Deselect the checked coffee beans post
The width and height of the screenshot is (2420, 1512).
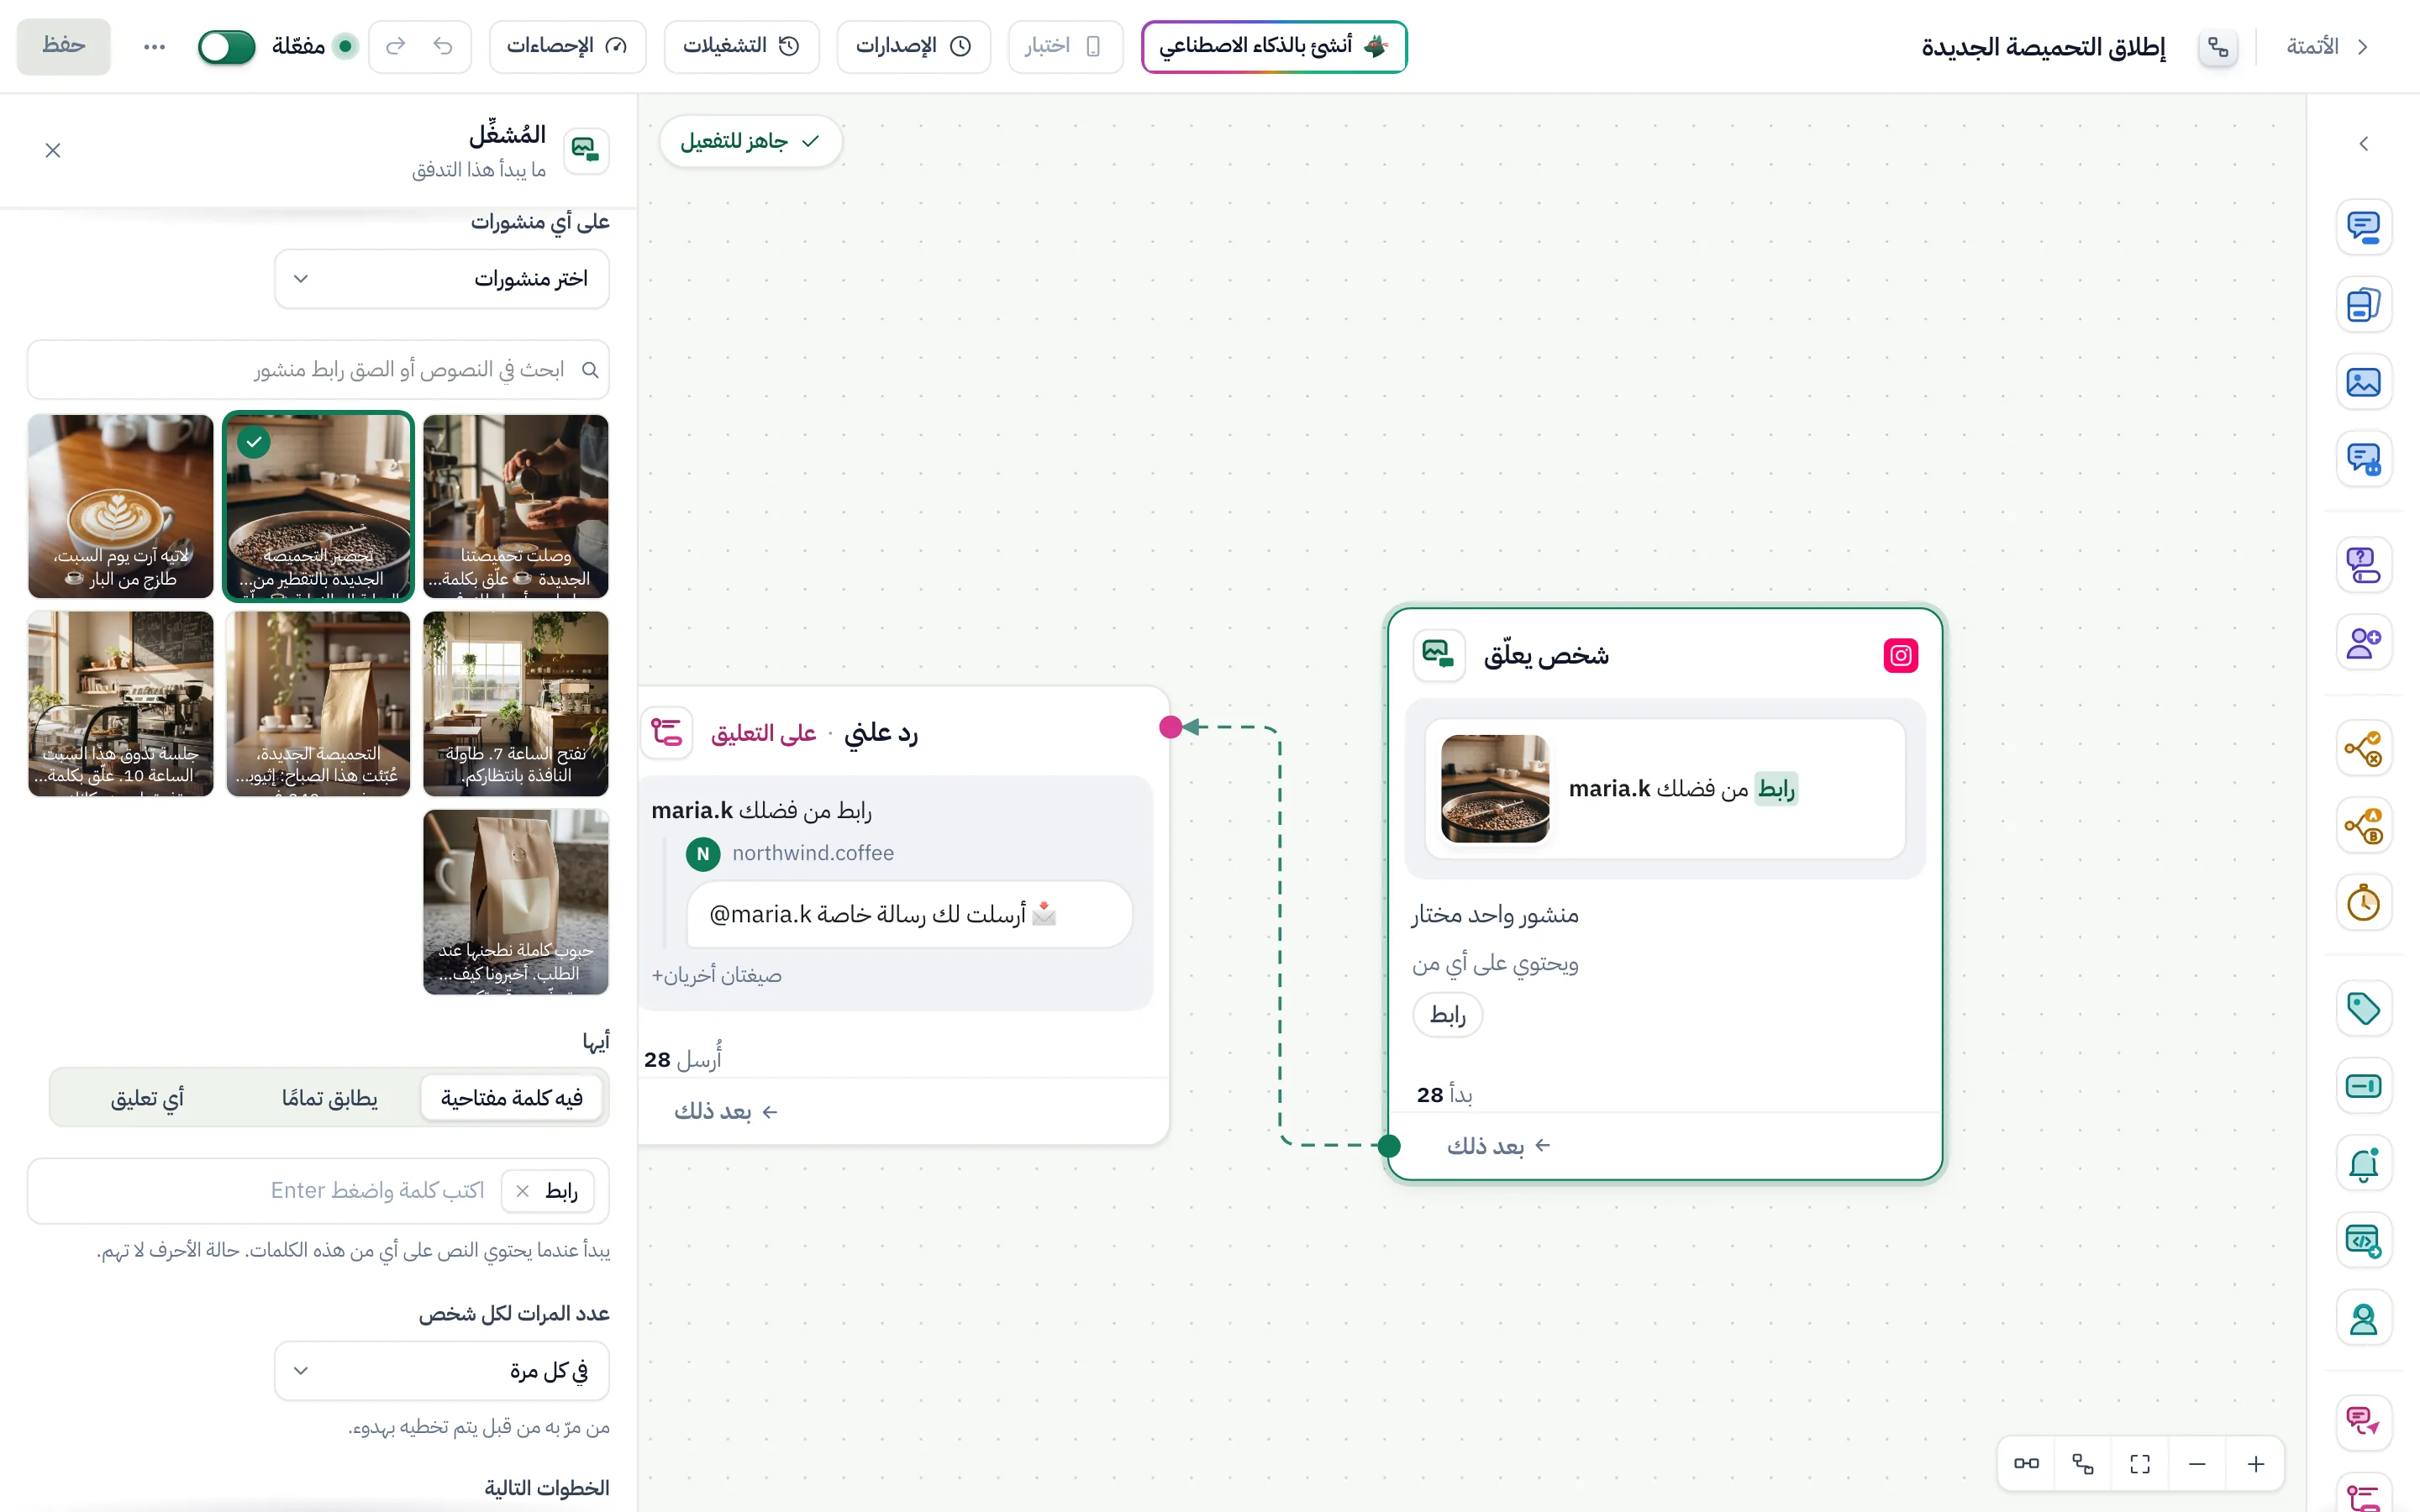(318, 506)
